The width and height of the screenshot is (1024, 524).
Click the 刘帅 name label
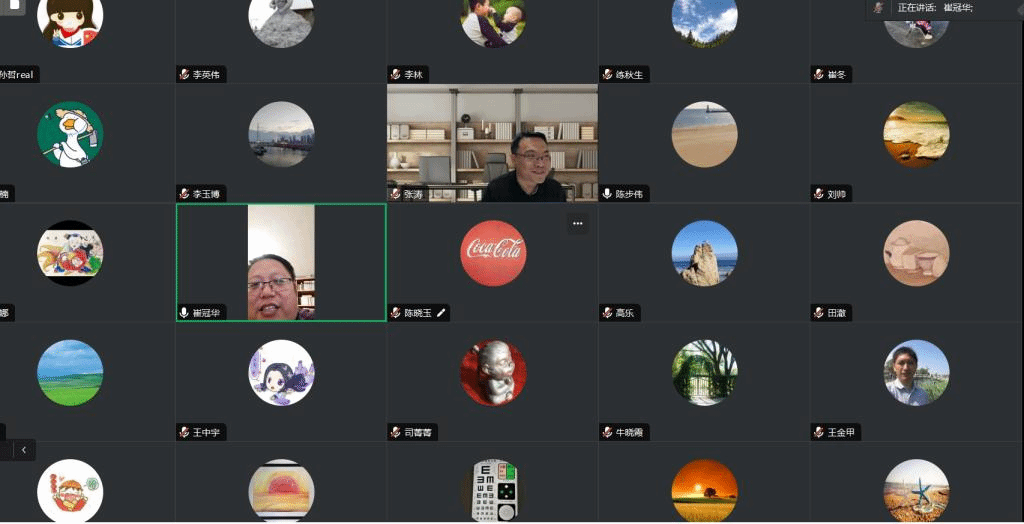point(837,194)
